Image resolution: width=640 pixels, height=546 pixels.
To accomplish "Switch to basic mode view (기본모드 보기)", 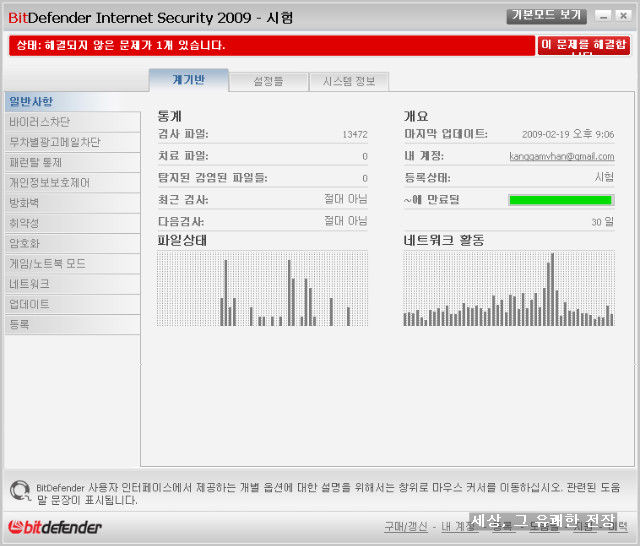I will tap(547, 16).
